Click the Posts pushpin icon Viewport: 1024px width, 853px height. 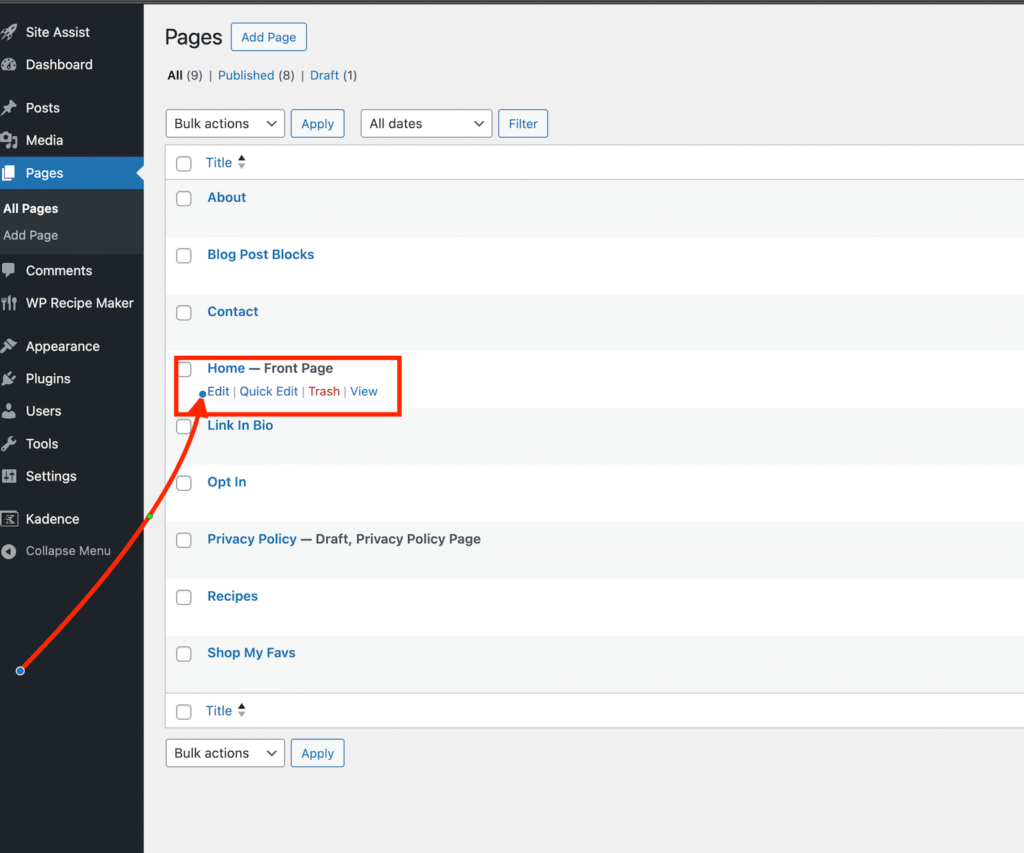point(9,108)
